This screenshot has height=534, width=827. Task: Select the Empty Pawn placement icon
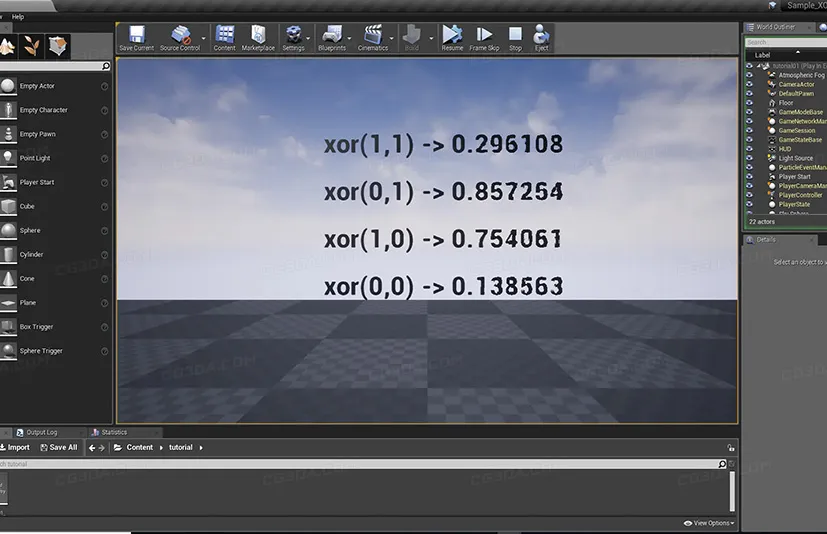pos(8,134)
